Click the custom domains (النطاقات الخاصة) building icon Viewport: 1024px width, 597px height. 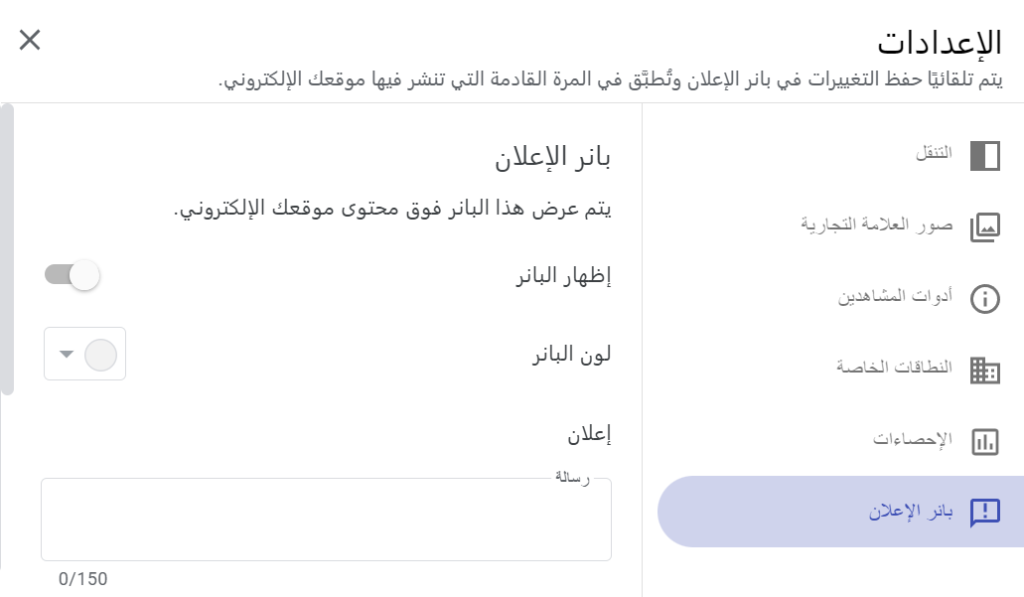pyautogui.click(x=985, y=370)
